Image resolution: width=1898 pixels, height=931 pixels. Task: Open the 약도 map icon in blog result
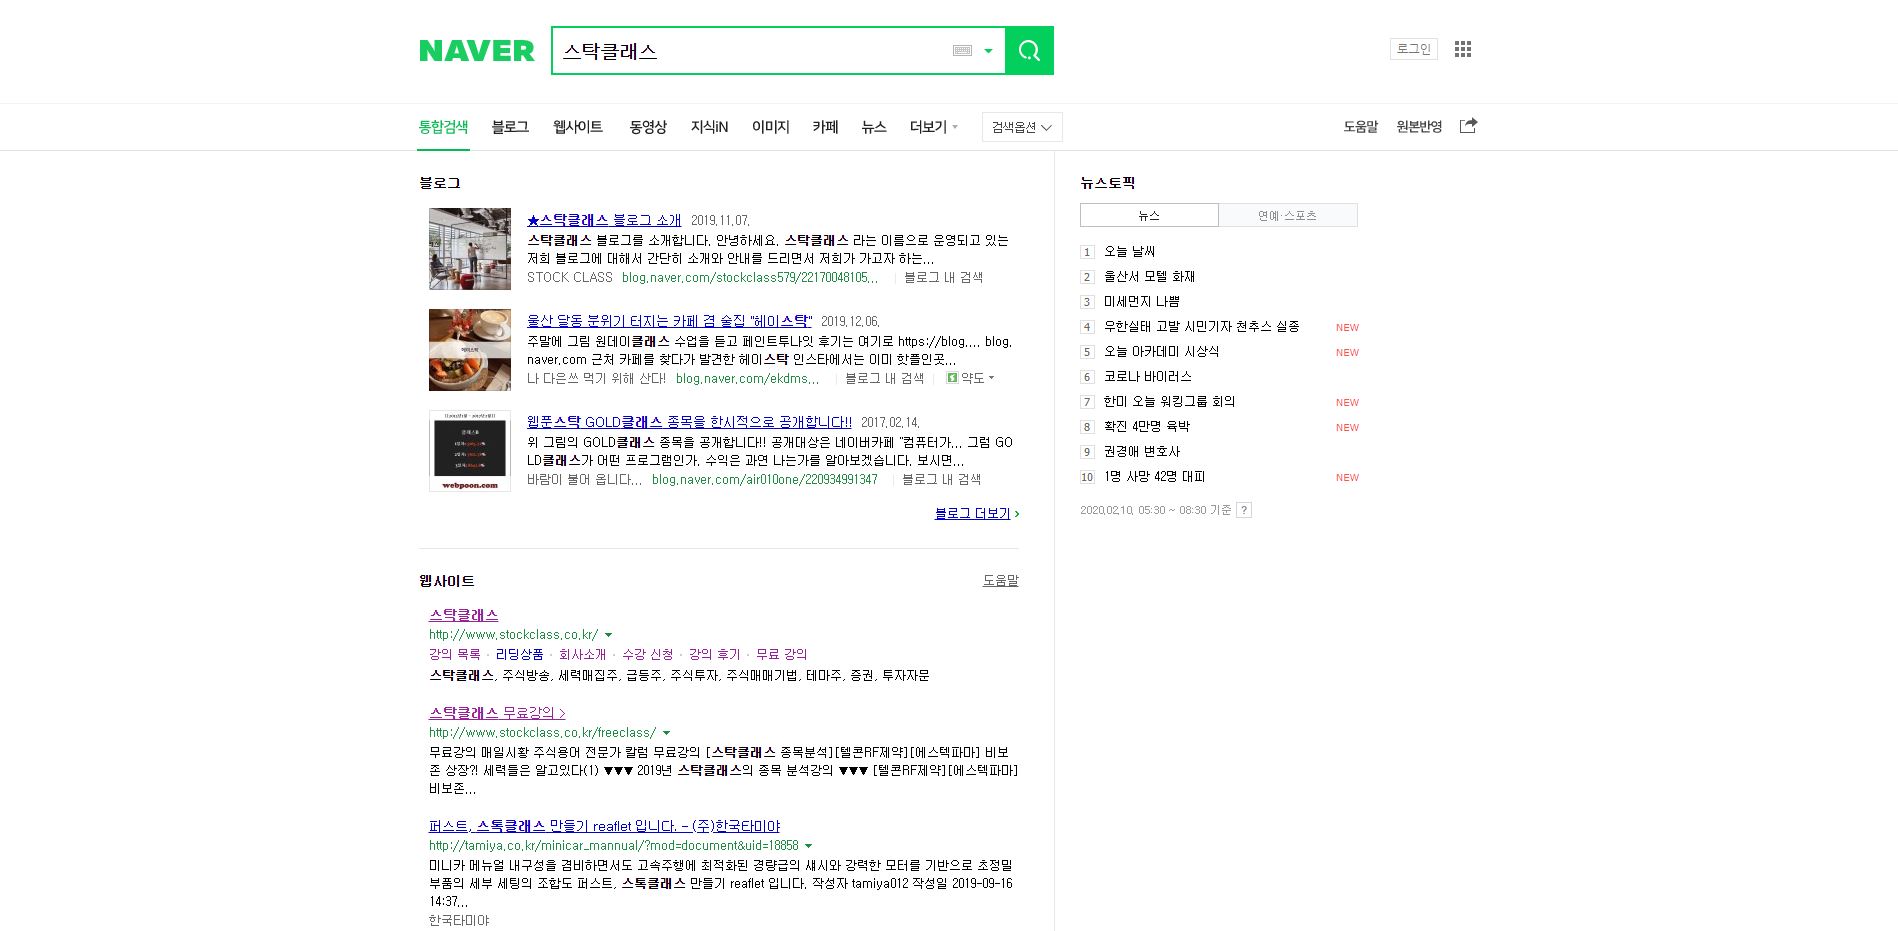pyautogui.click(x=952, y=378)
